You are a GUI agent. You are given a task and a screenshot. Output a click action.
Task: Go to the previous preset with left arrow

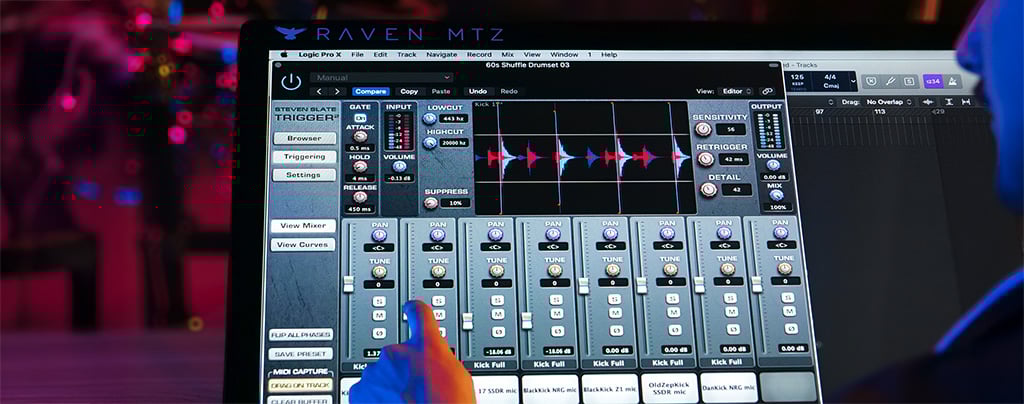tap(319, 92)
